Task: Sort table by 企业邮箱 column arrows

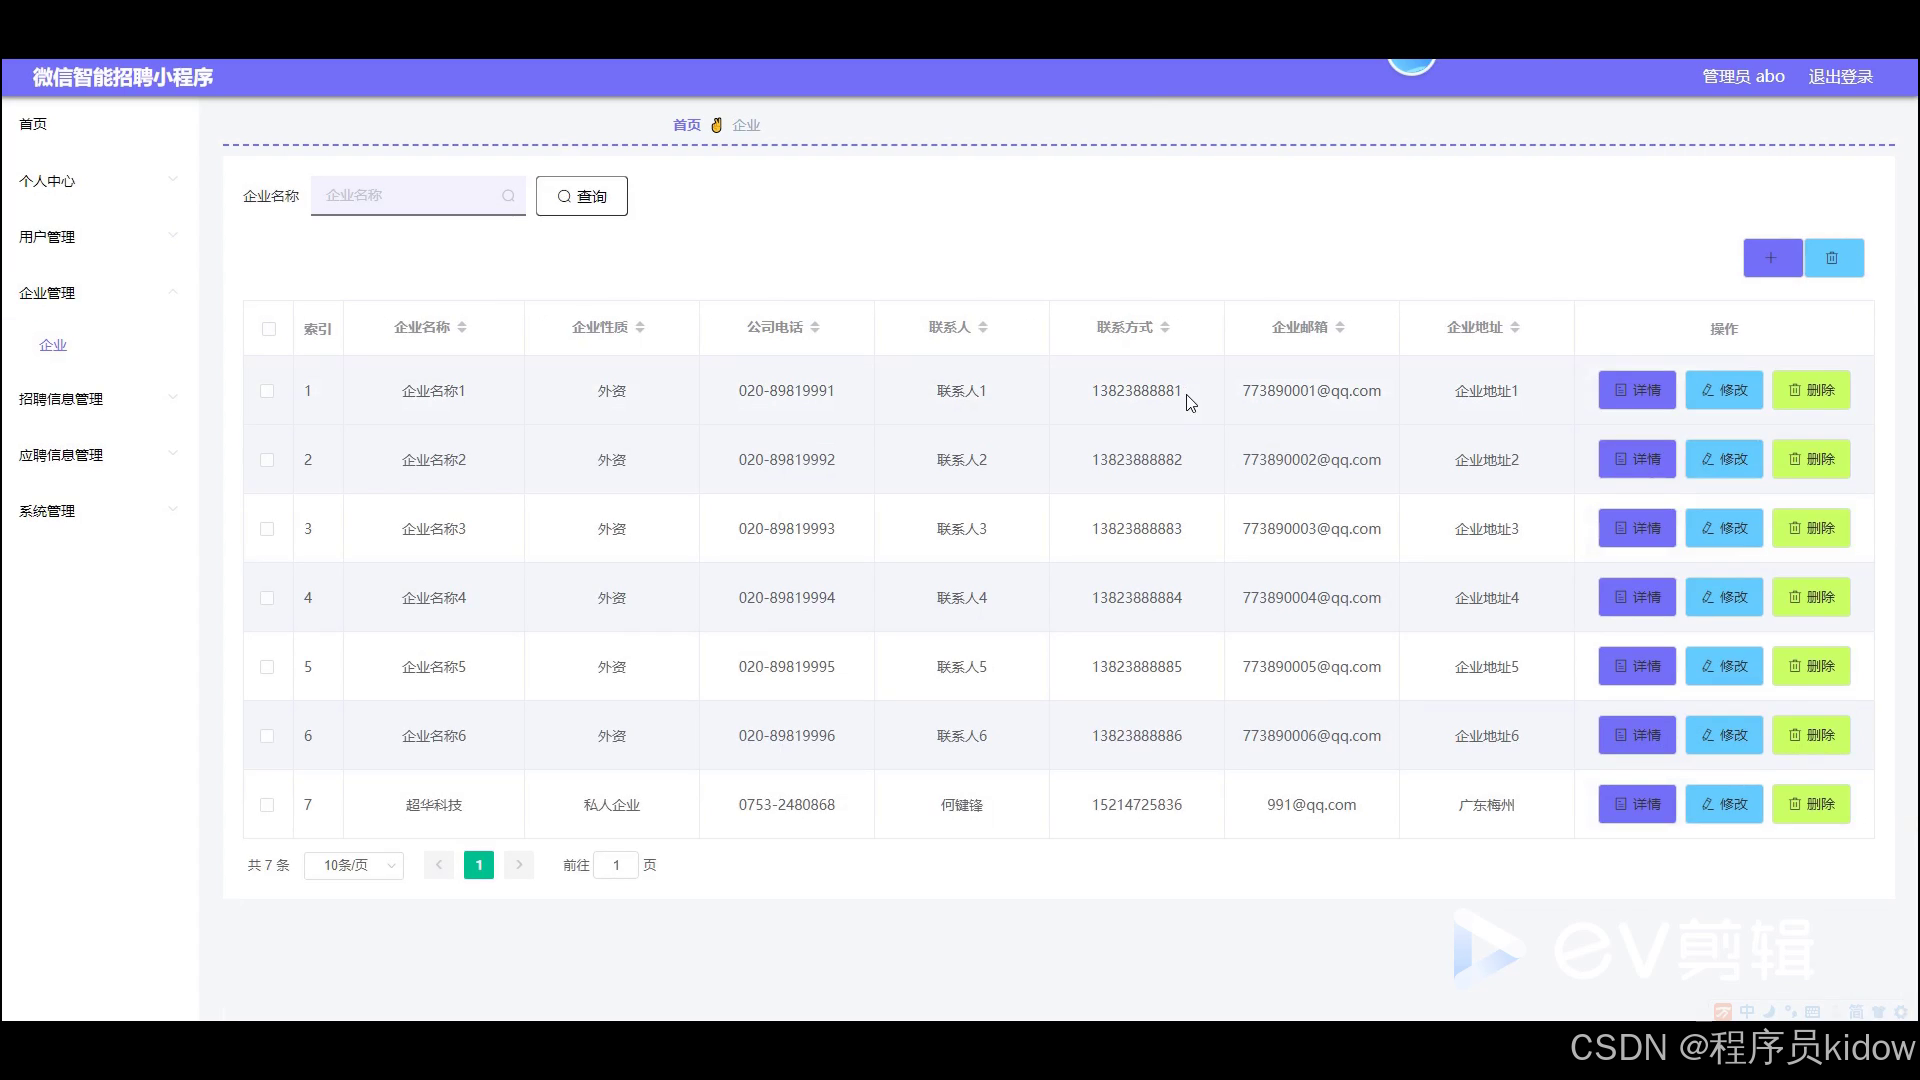Action: point(1340,328)
